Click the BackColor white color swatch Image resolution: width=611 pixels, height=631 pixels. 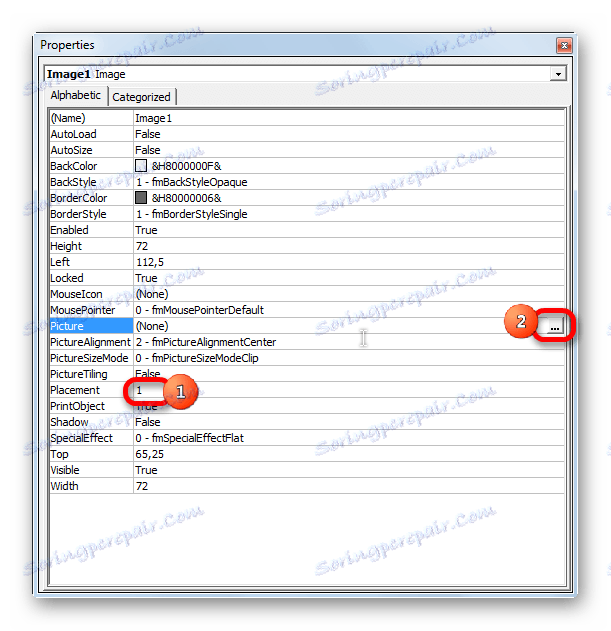(x=141, y=165)
